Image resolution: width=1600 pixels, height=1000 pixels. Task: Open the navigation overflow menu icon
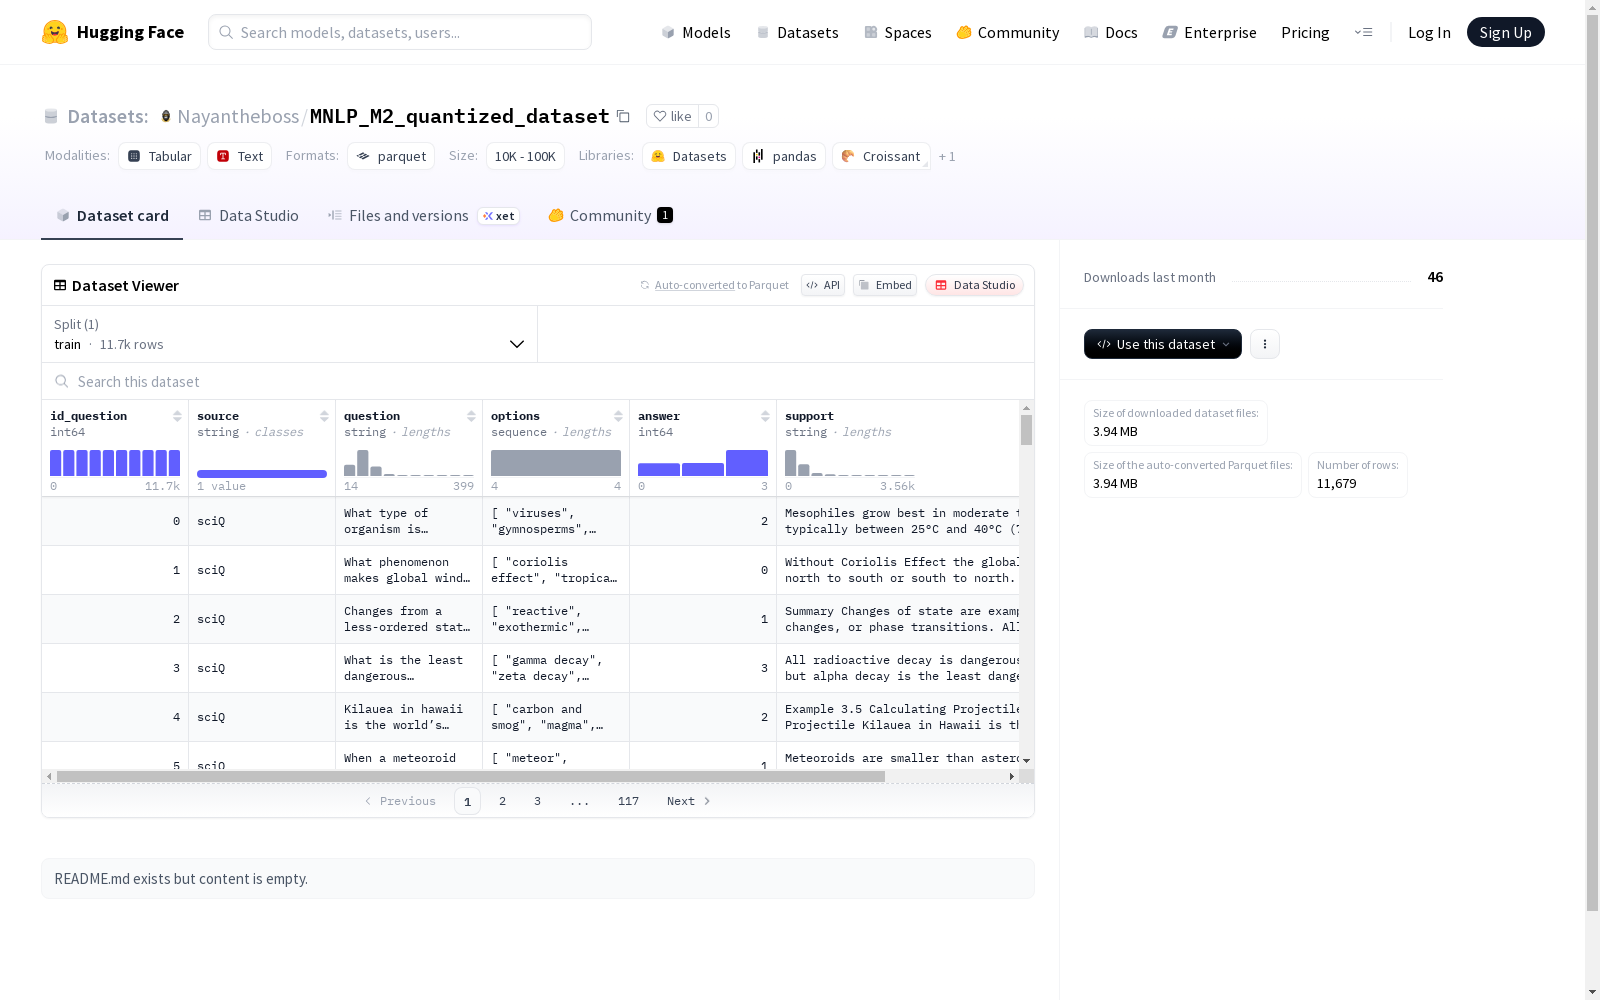[x=1363, y=32]
